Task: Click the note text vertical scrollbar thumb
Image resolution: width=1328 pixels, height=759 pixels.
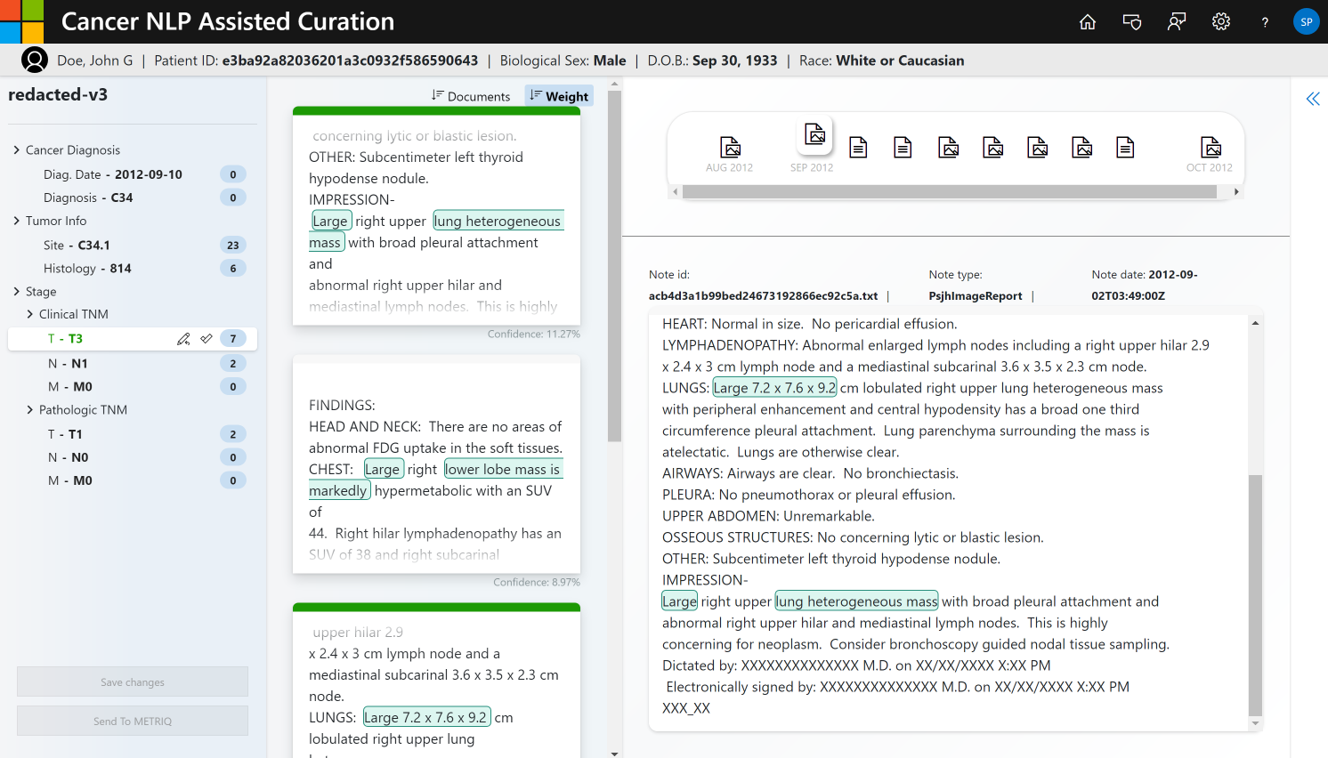Action: point(1255,596)
